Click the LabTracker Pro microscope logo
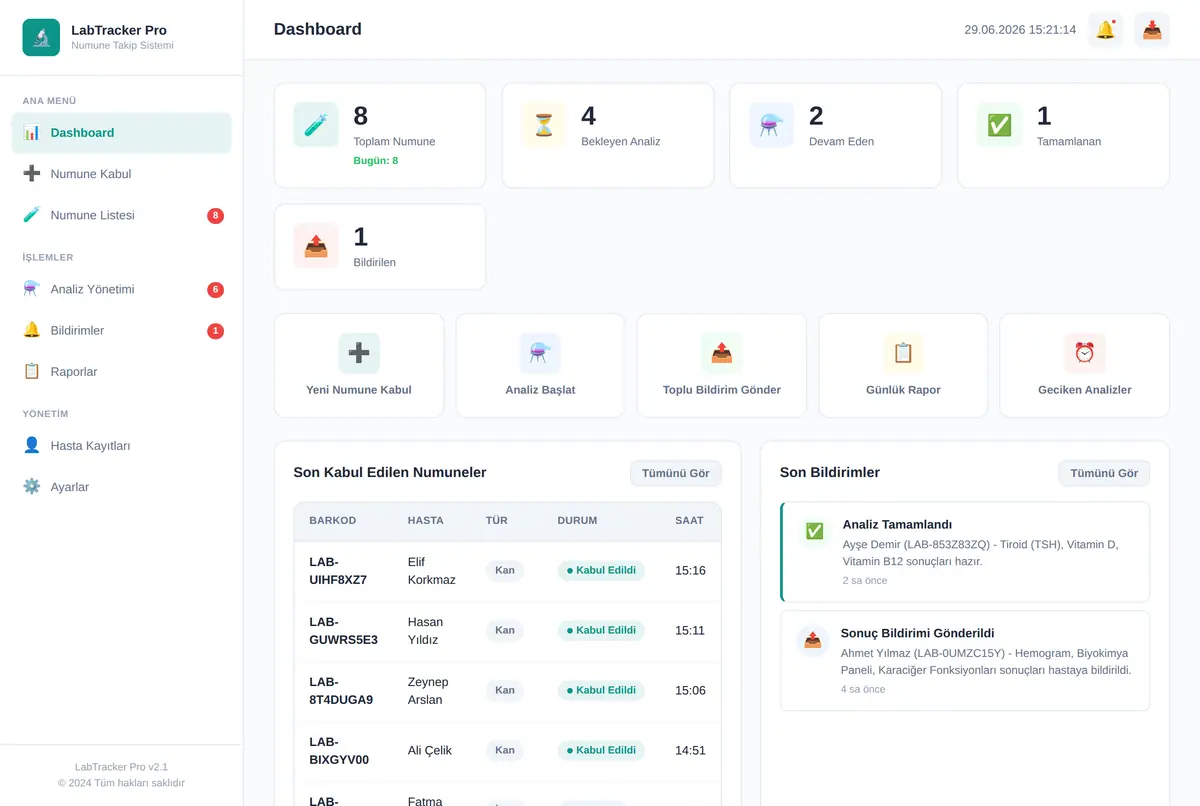The width and height of the screenshot is (1200, 806). point(41,37)
